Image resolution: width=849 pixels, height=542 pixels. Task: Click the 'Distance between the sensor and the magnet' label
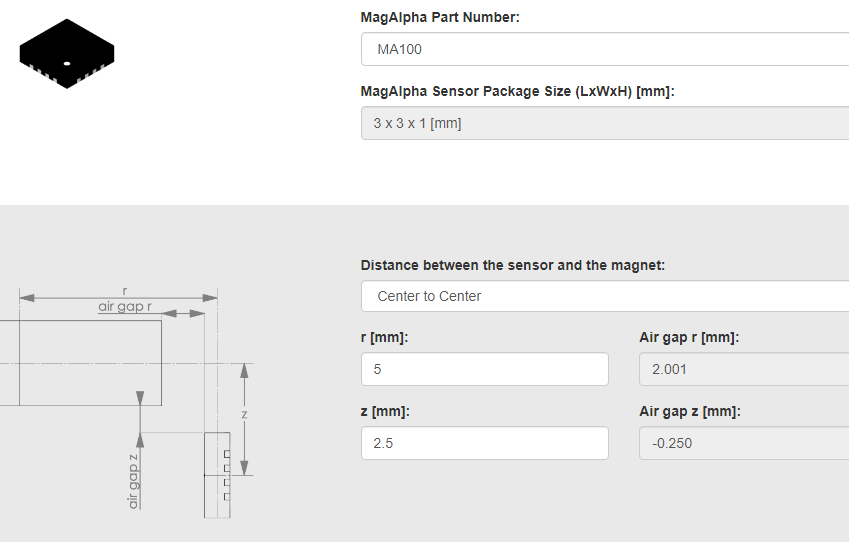point(513,265)
